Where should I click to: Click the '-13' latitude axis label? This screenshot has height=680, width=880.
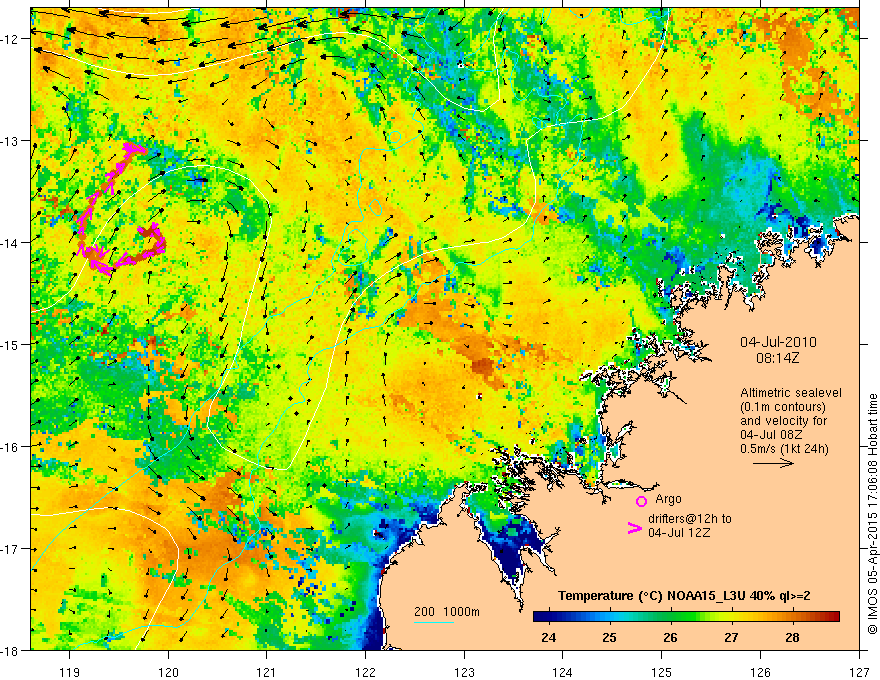pyautogui.click(x=10, y=141)
